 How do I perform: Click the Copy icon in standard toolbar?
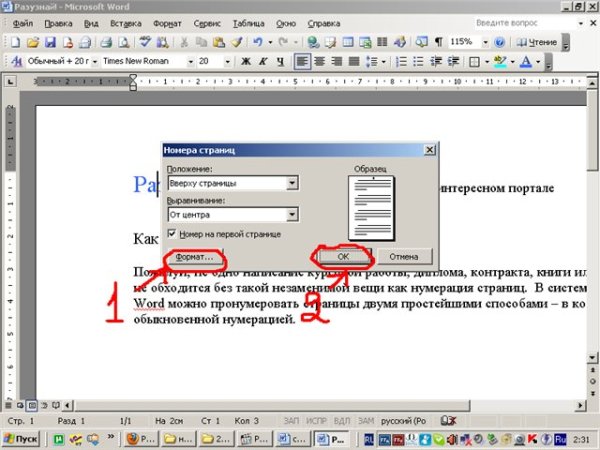[x=201, y=42]
